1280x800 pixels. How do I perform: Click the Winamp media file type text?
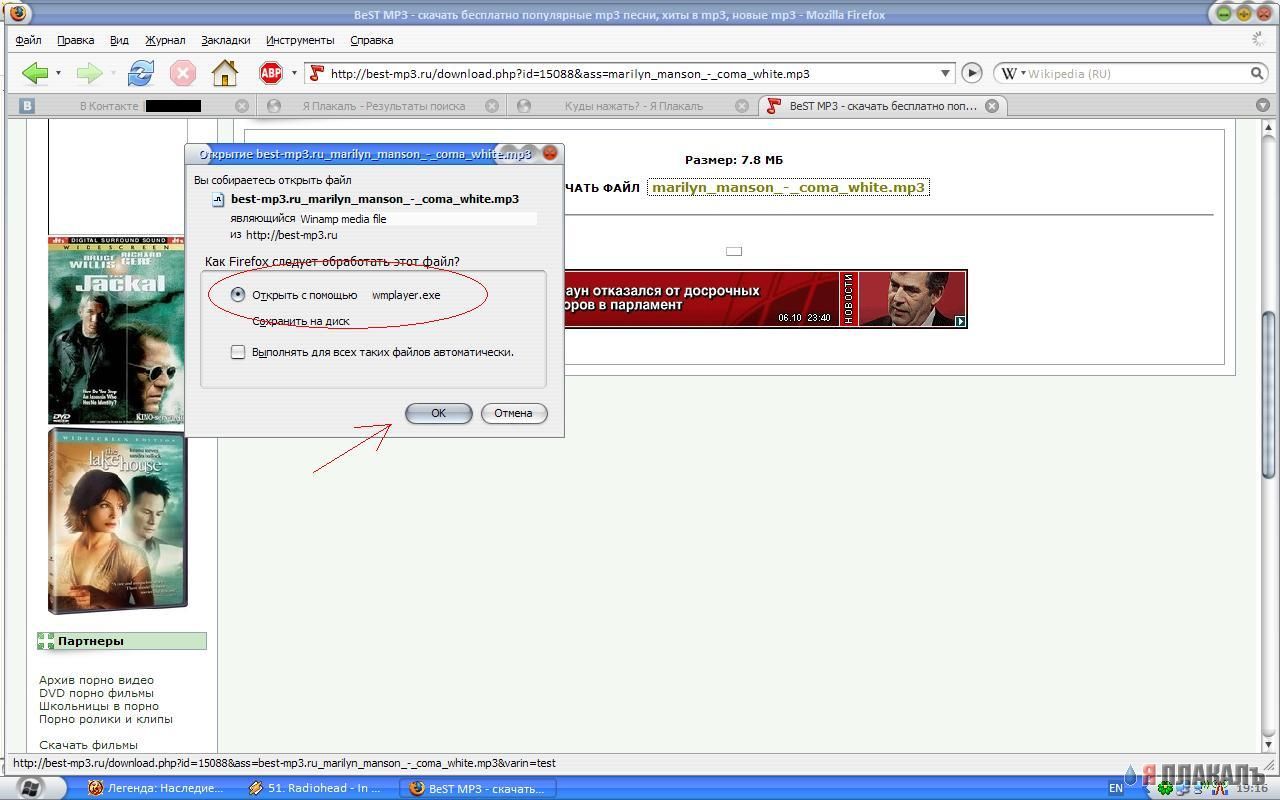coord(343,219)
